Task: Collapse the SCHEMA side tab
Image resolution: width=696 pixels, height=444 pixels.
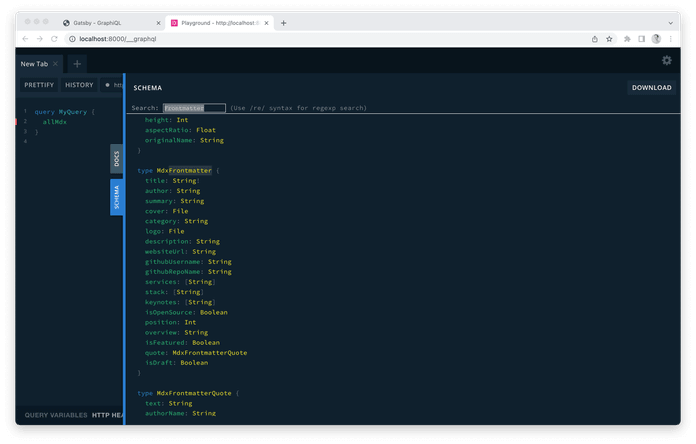Action: [x=116, y=197]
